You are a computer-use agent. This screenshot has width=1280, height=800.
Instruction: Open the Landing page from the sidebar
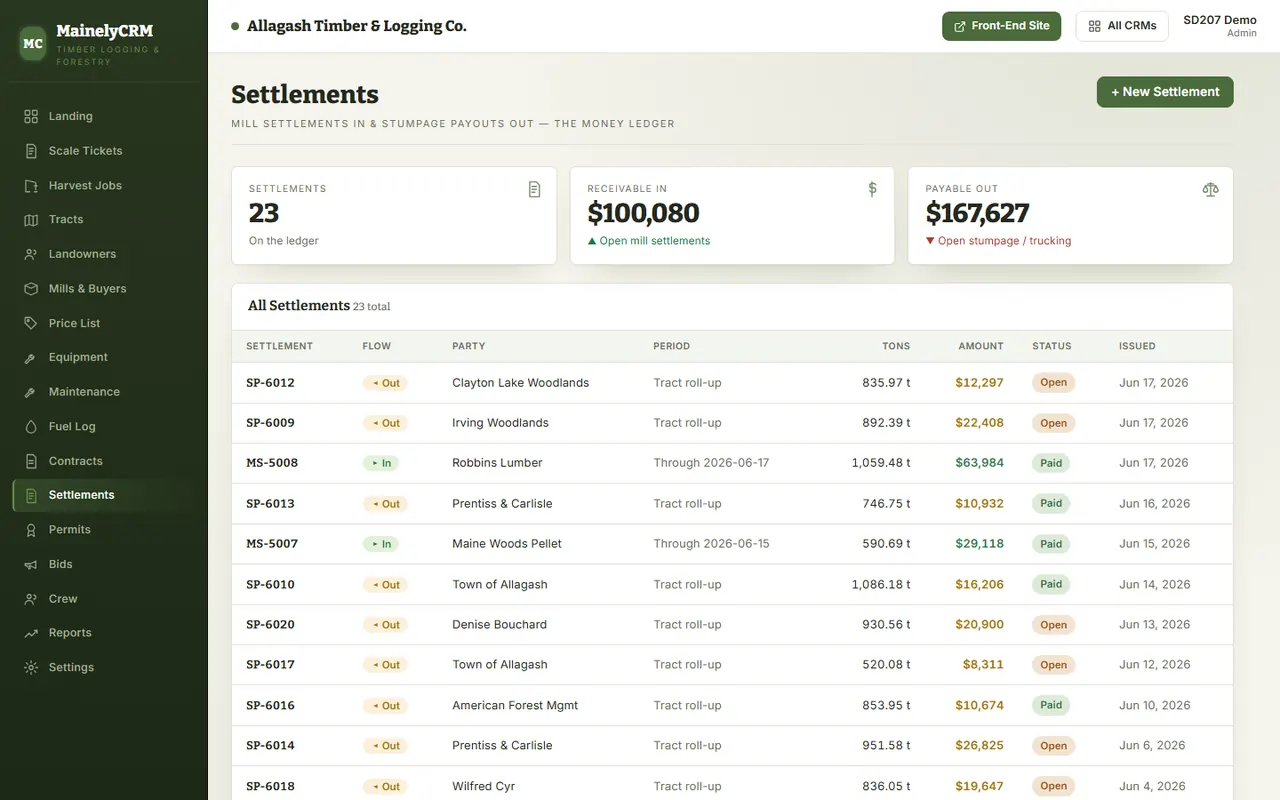click(x=104, y=116)
